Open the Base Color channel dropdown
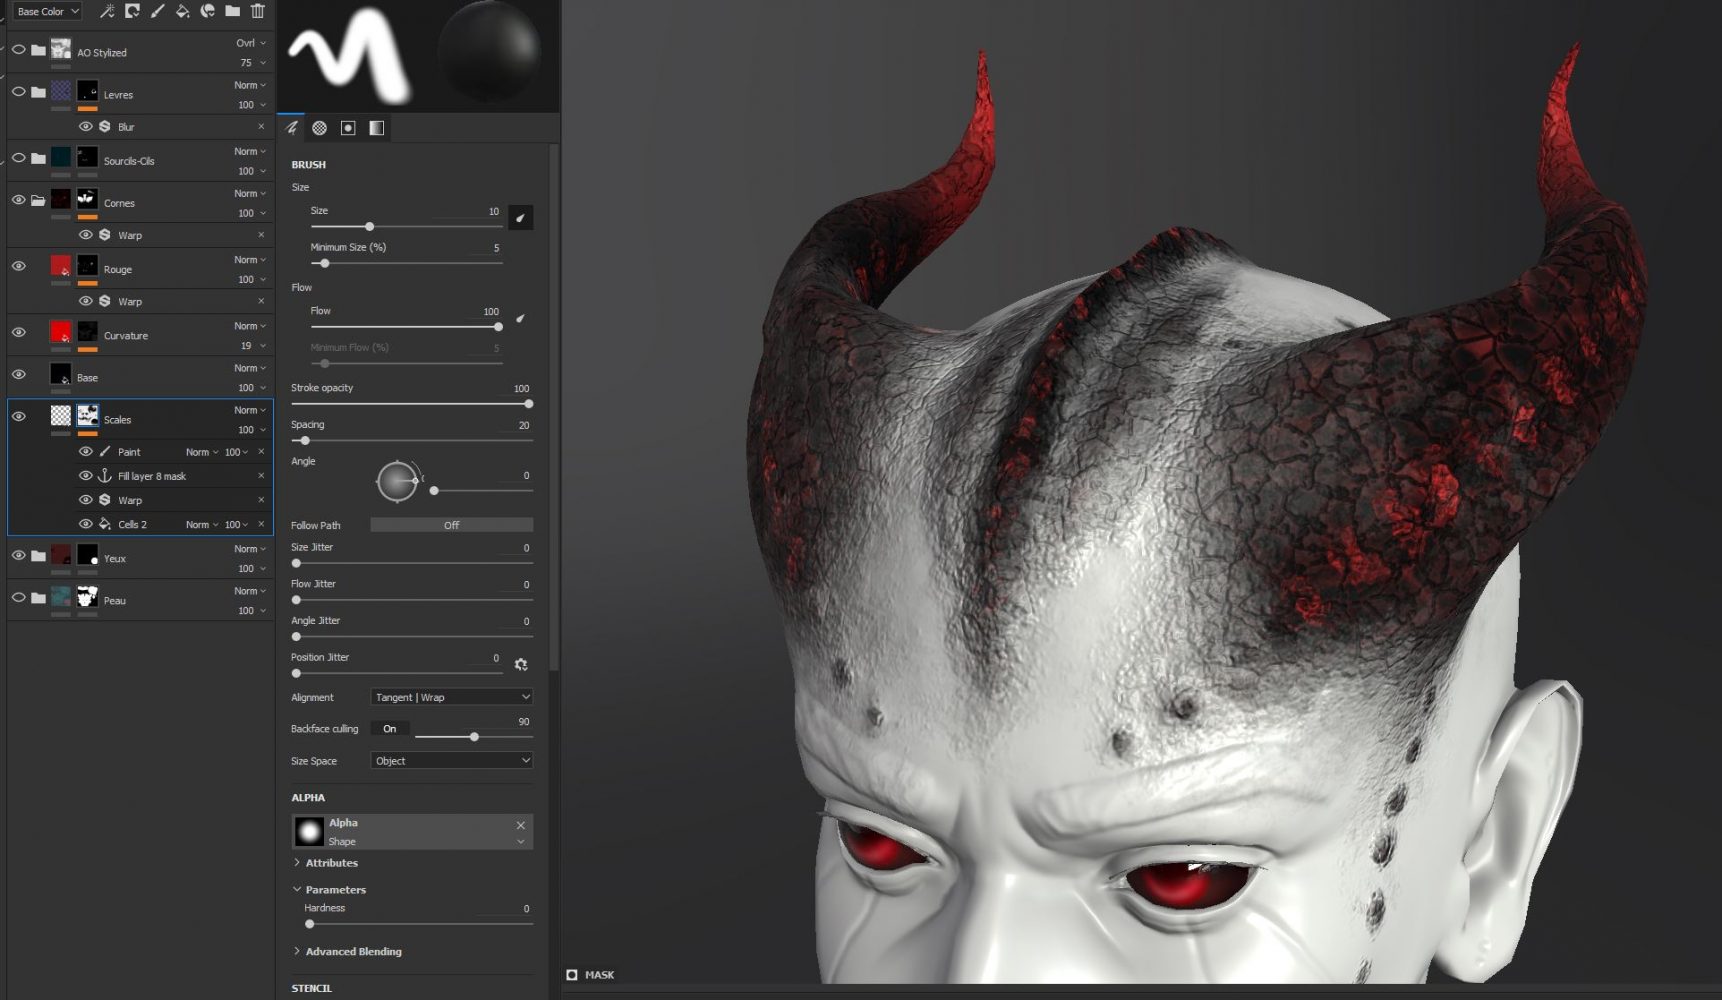The width and height of the screenshot is (1722, 1000). (47, 11)
